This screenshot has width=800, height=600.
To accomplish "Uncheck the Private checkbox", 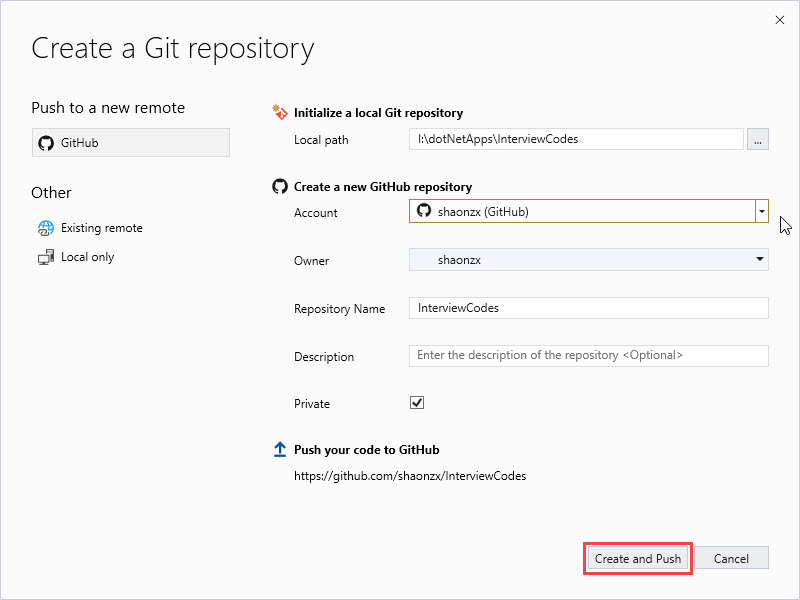I will tap(417, 403).
